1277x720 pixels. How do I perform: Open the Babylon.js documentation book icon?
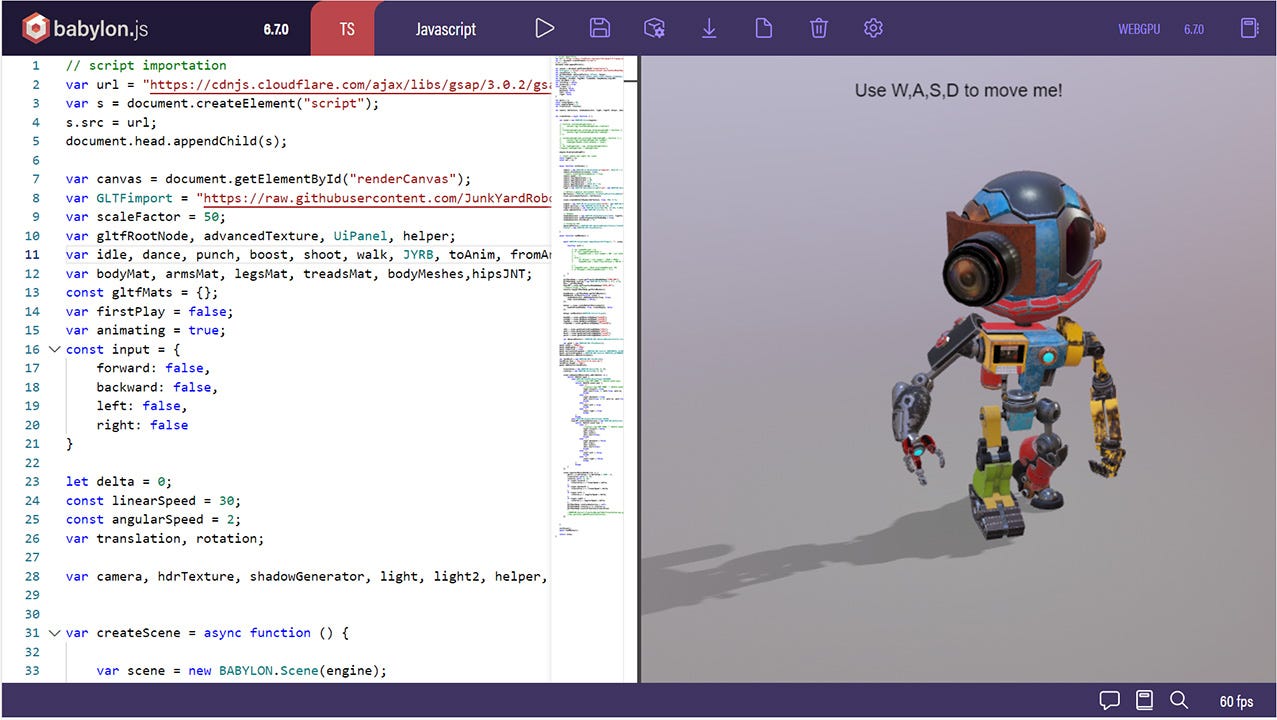1143,701
